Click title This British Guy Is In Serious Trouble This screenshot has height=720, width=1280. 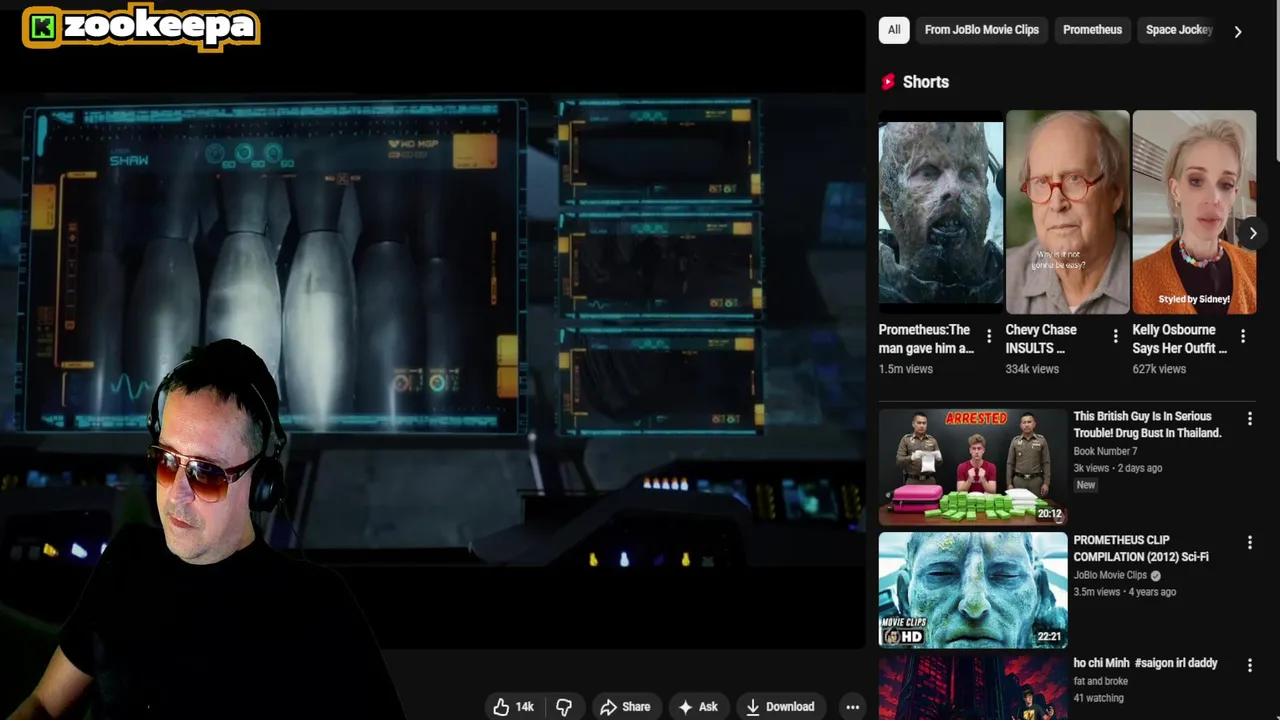tap(1147, 424)
